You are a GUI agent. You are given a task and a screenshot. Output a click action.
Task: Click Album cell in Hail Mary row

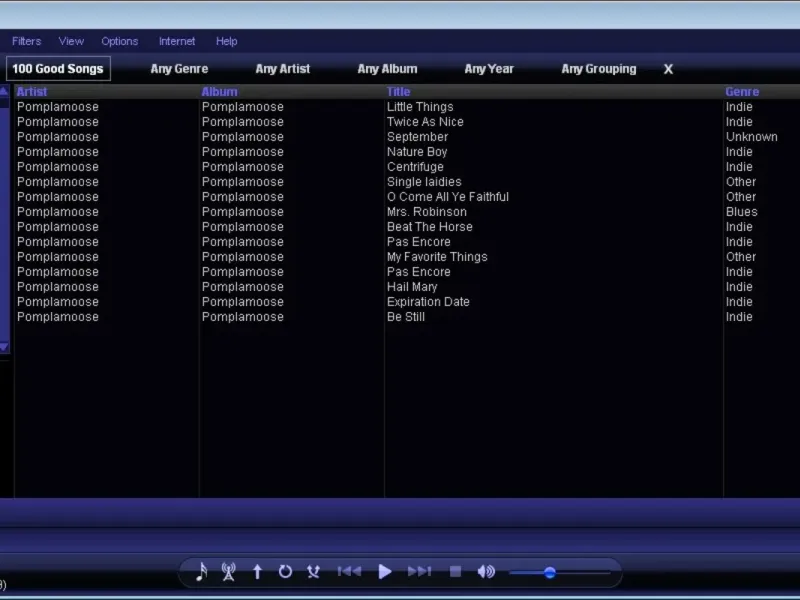click(242, 287)
